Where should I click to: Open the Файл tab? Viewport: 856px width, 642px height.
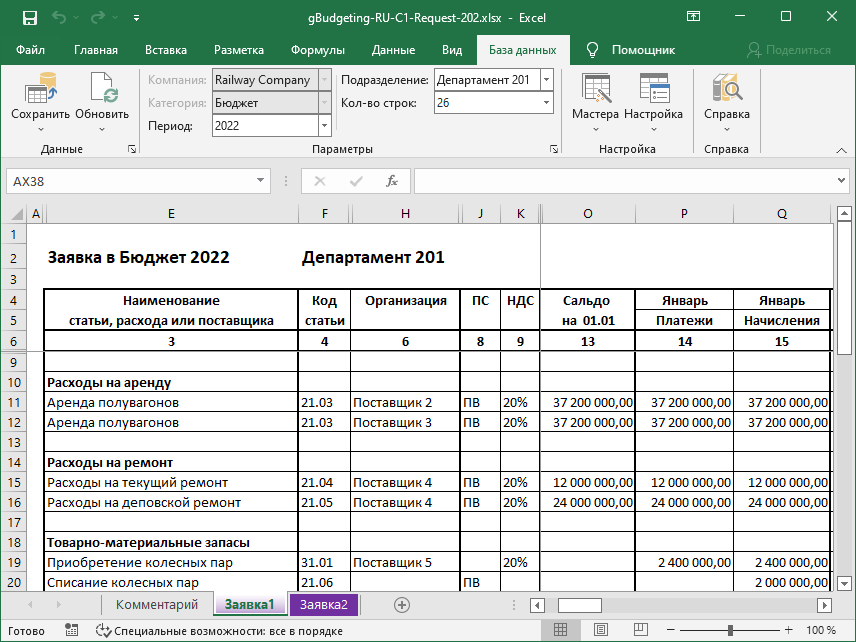click(x=31, y=50)
